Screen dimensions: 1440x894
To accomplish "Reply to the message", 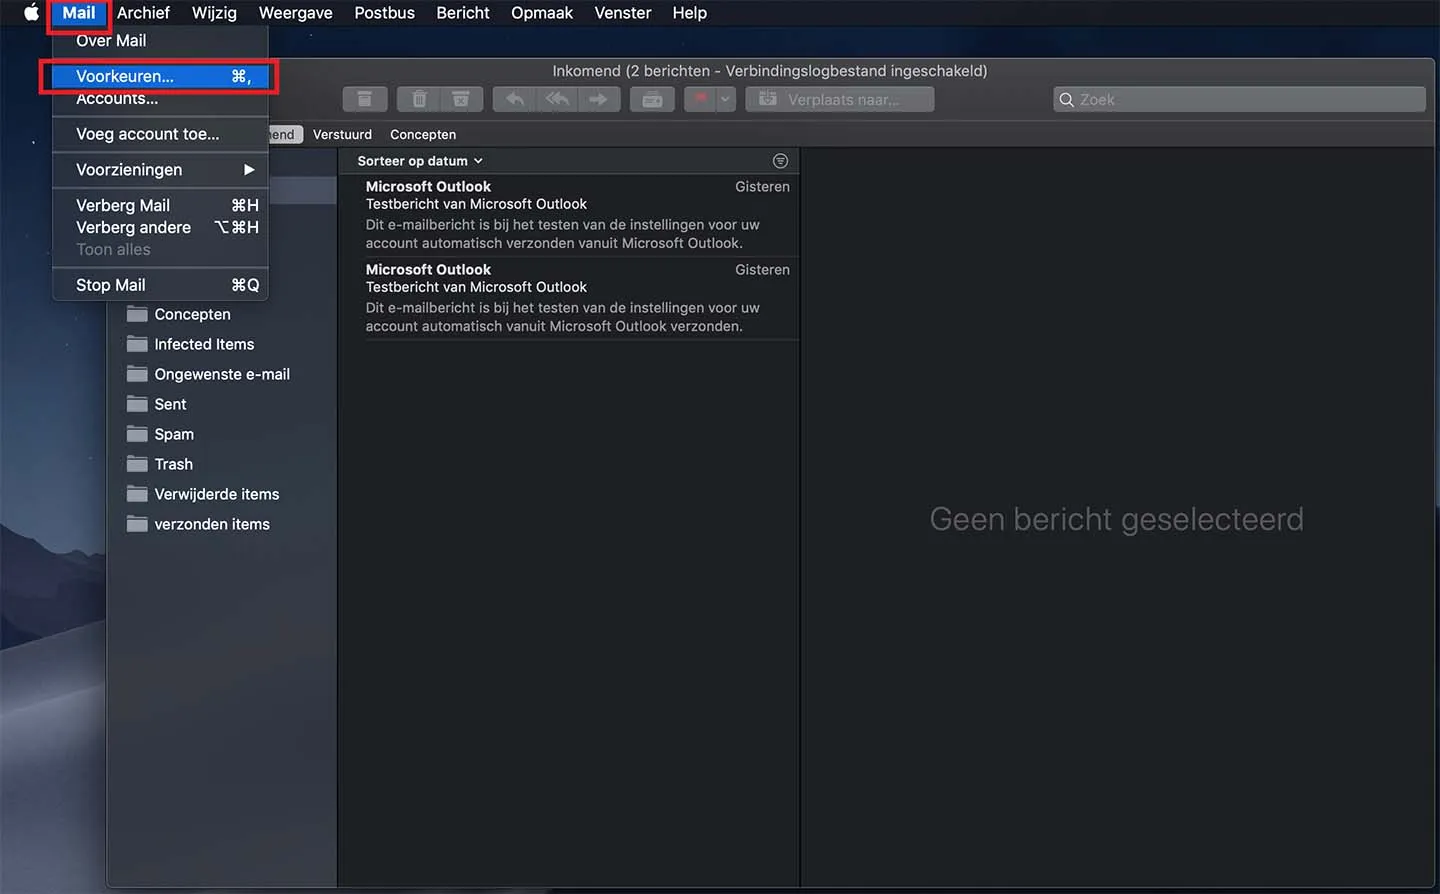I will coord(513,99).
